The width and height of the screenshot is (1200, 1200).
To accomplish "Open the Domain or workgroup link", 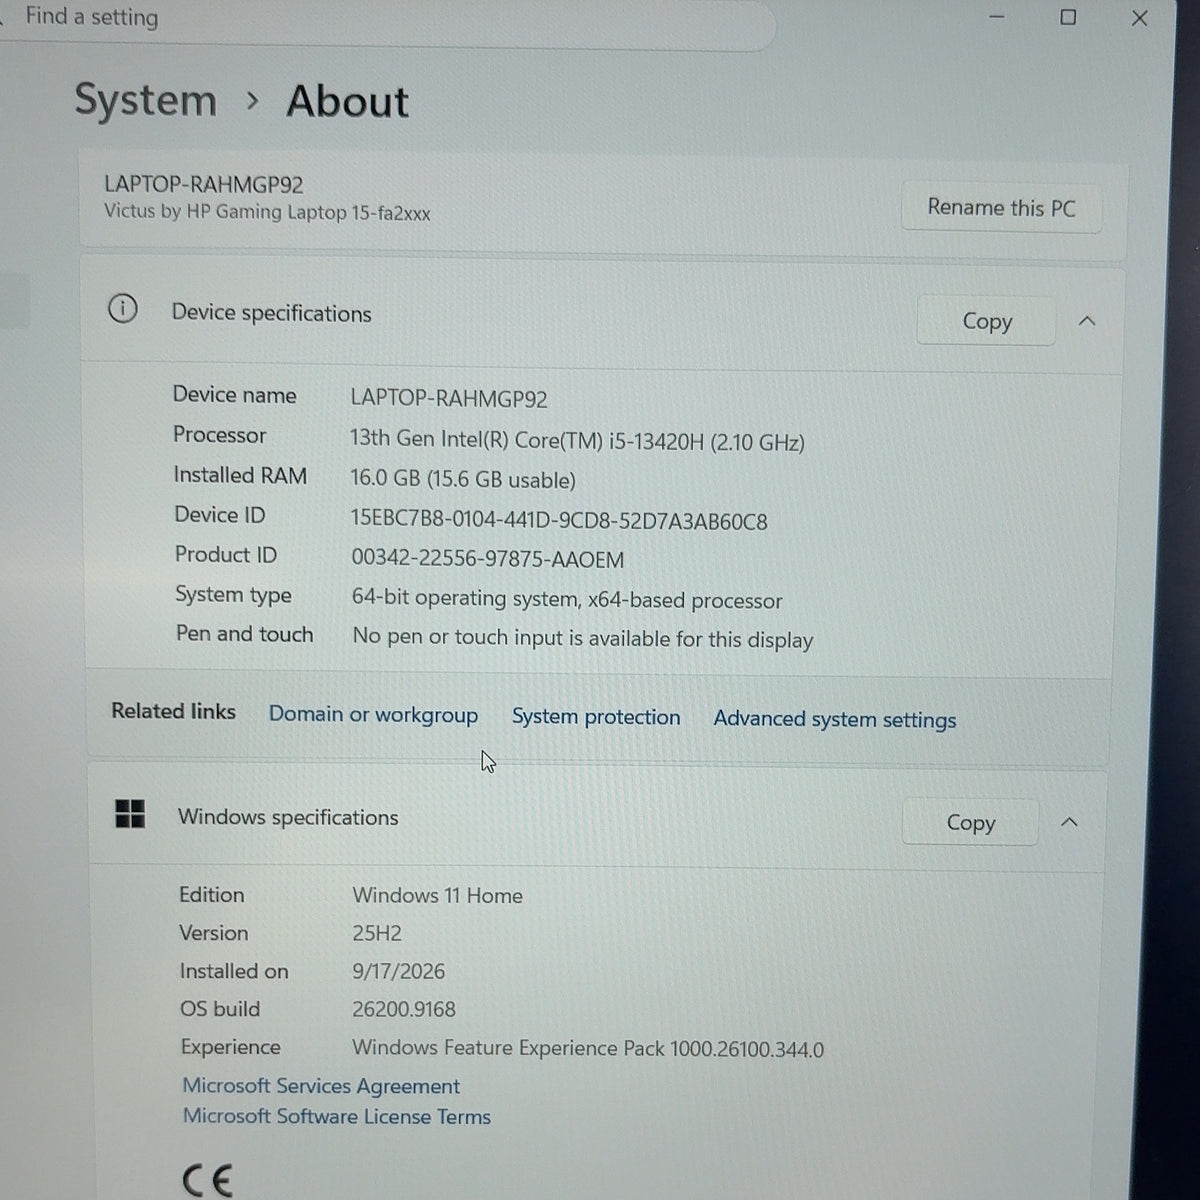I will pos(373,715).
